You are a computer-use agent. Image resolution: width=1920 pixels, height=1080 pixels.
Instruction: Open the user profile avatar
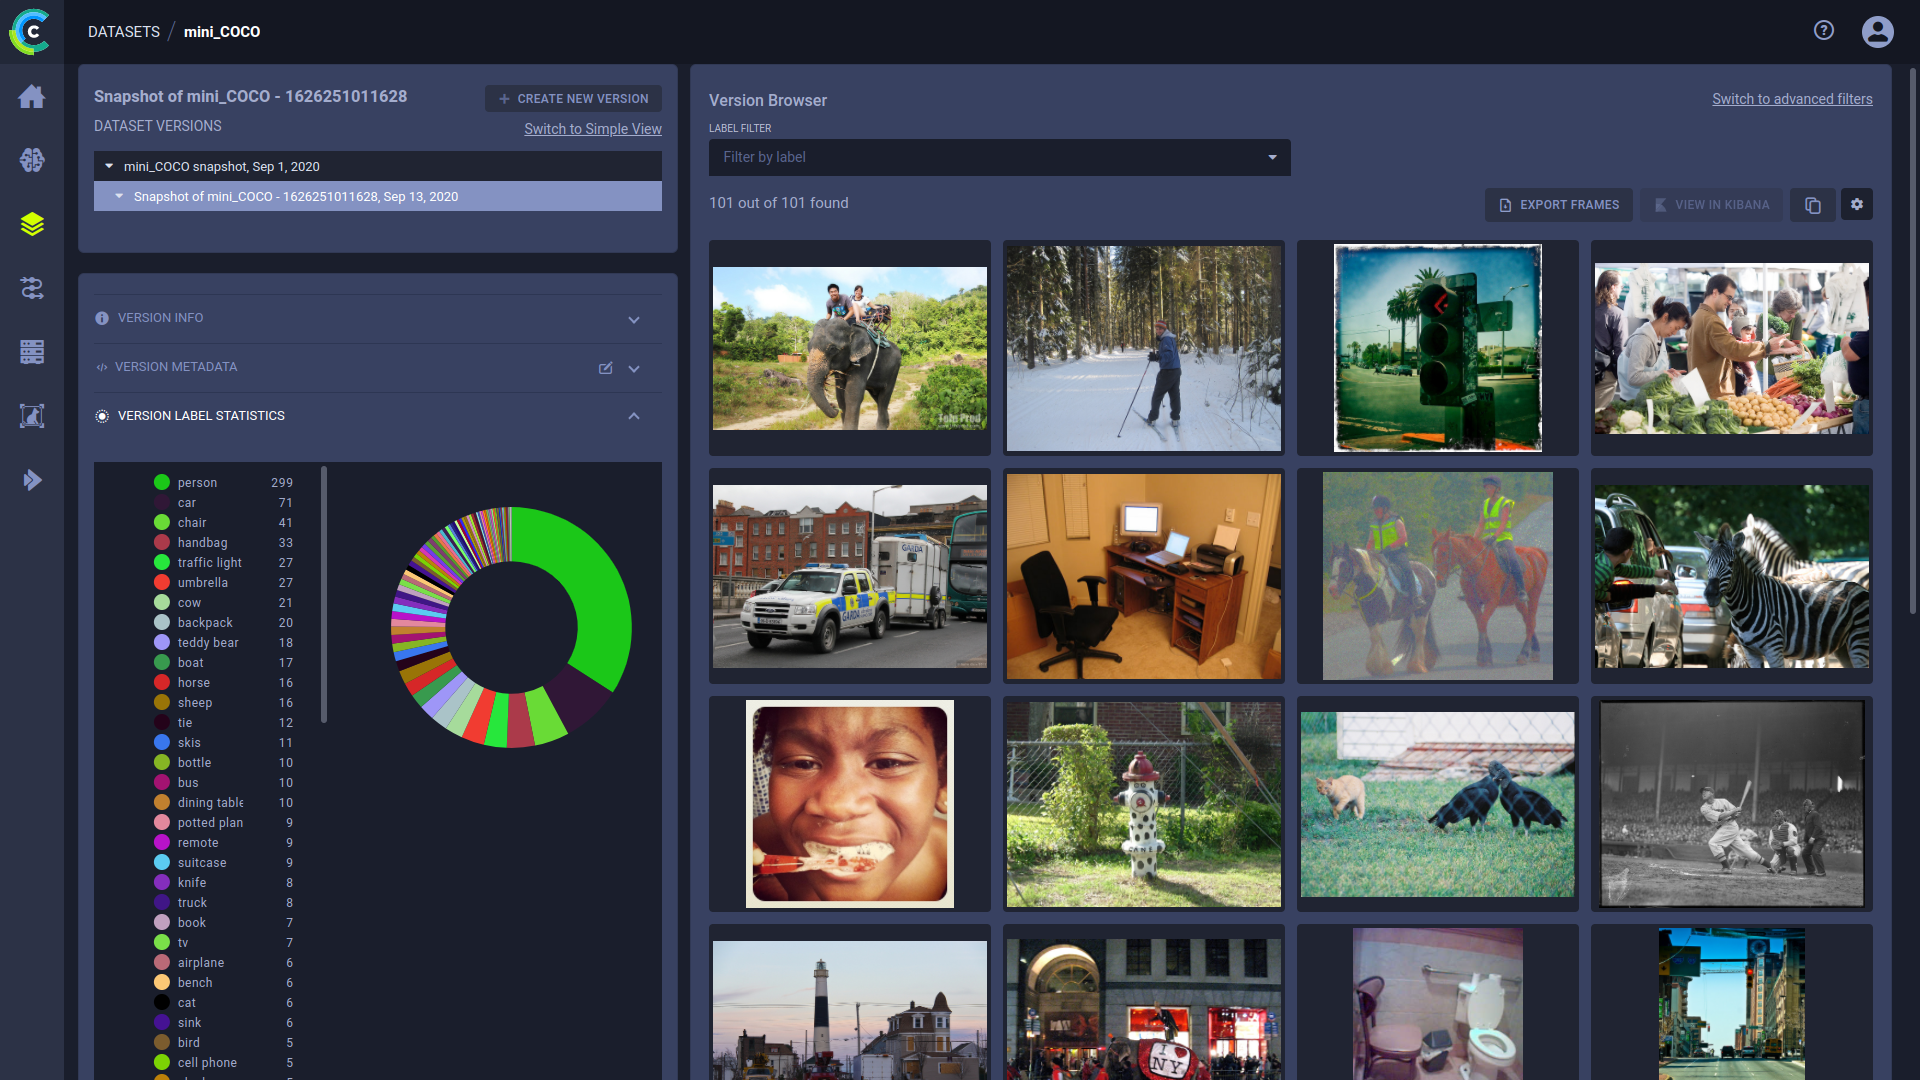point(1877,31)
